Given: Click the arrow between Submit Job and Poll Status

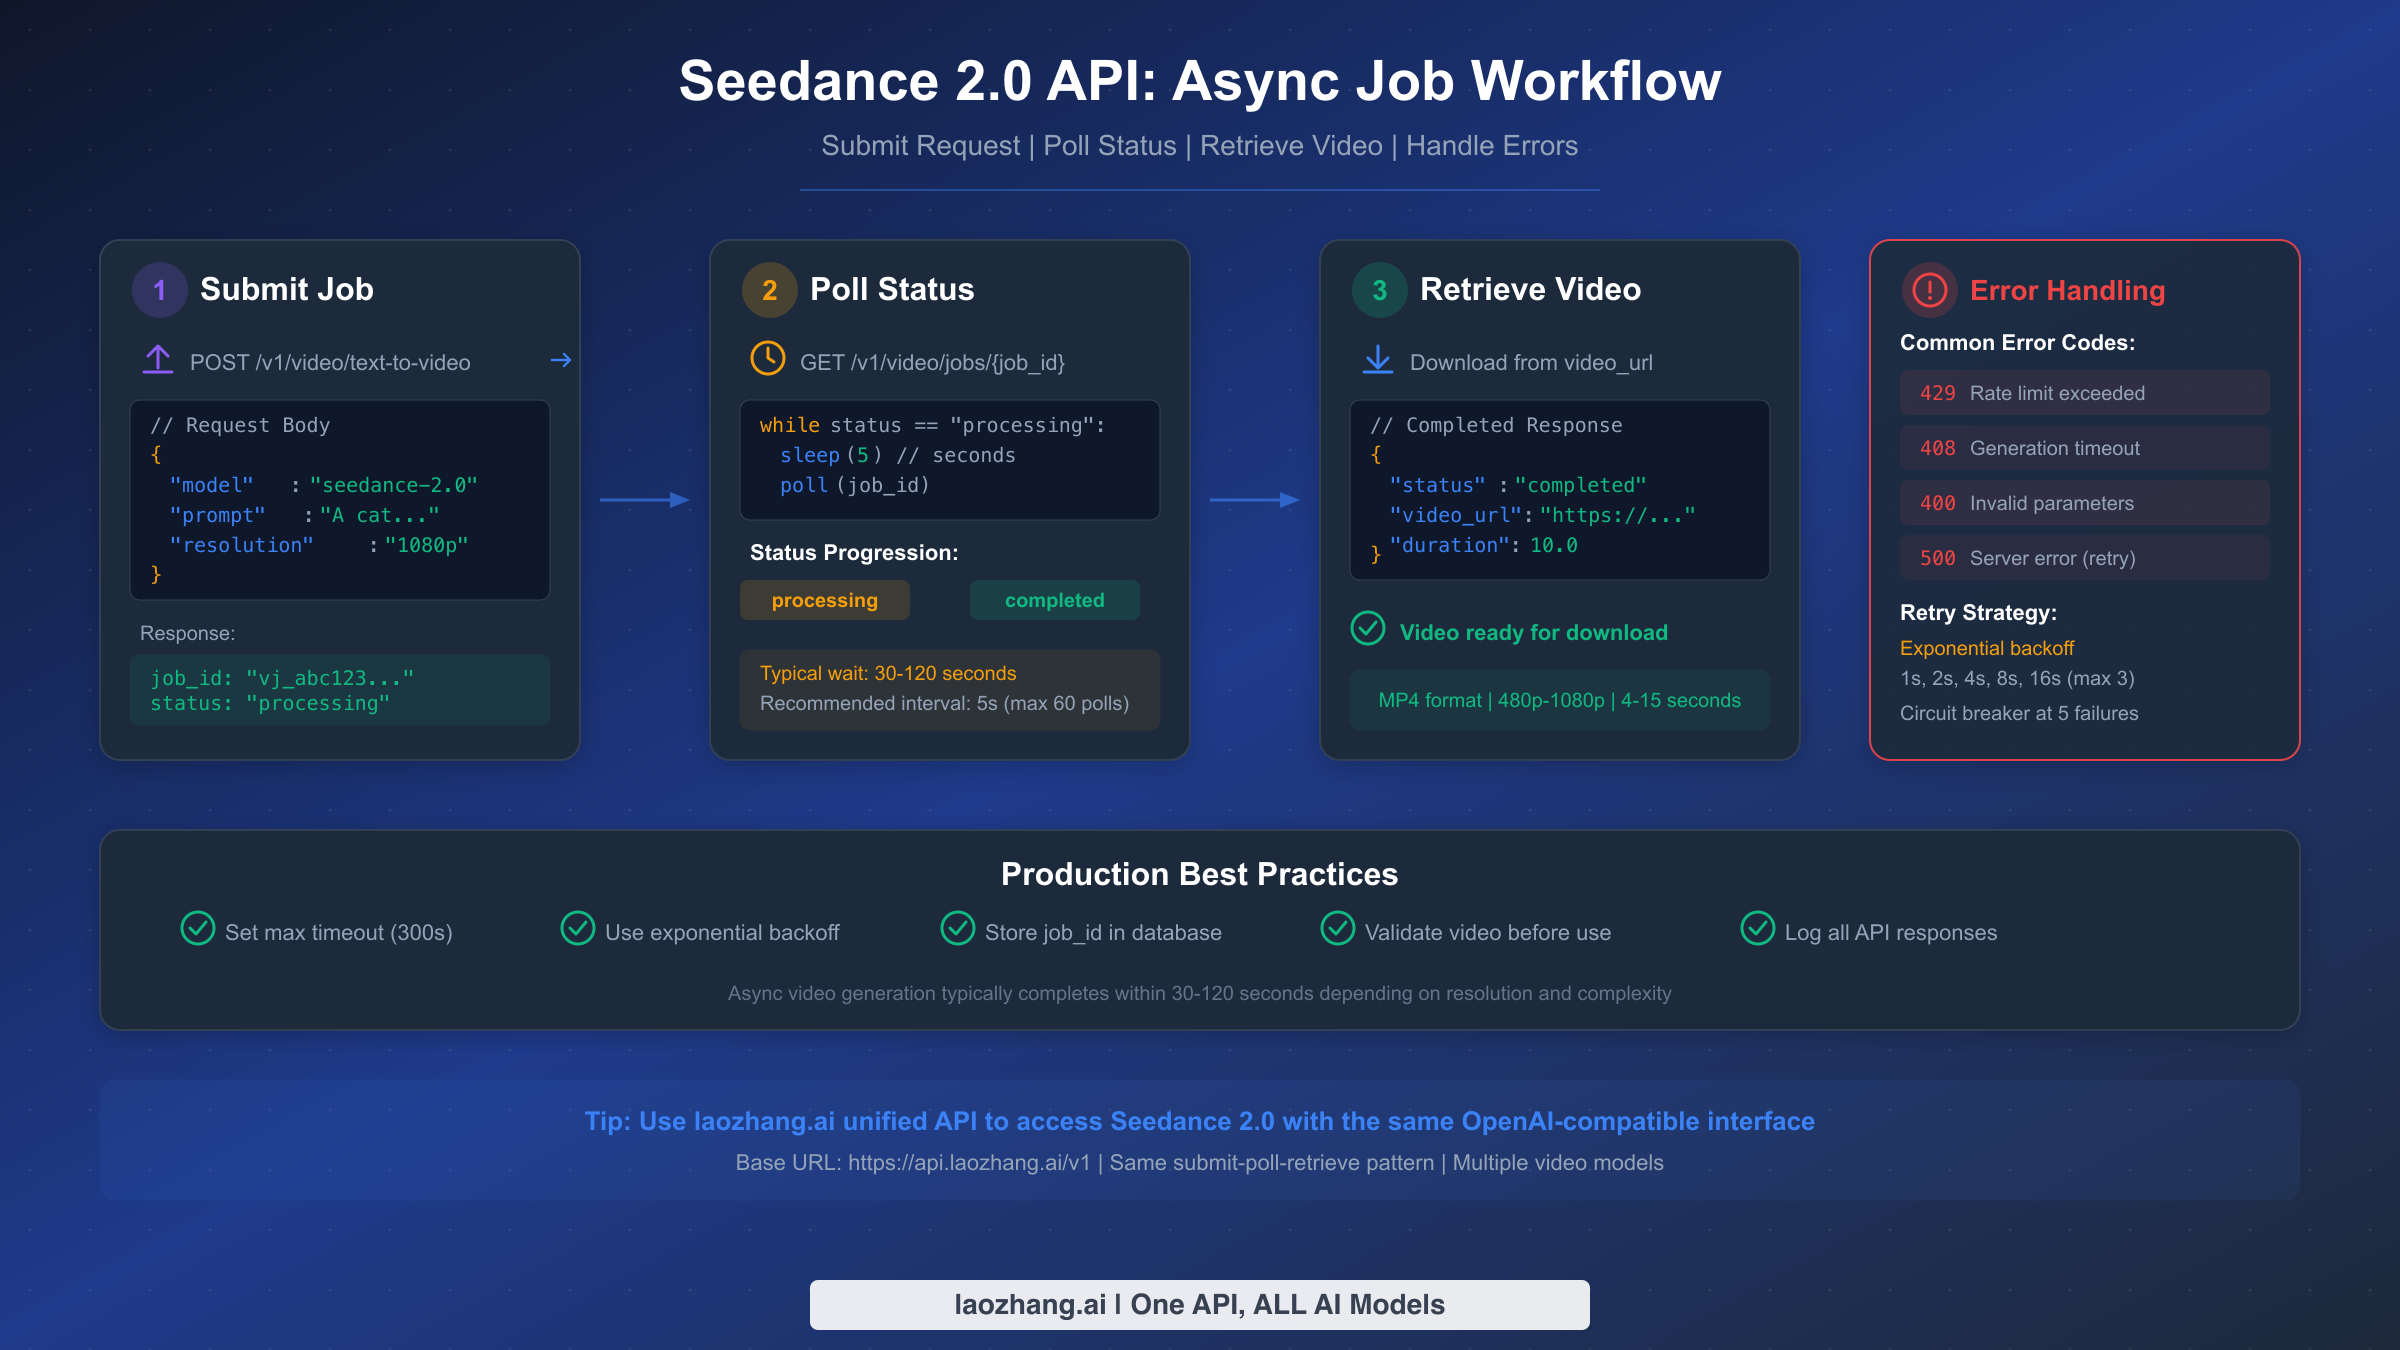Looking at the screenshot, I should [644, 498].
